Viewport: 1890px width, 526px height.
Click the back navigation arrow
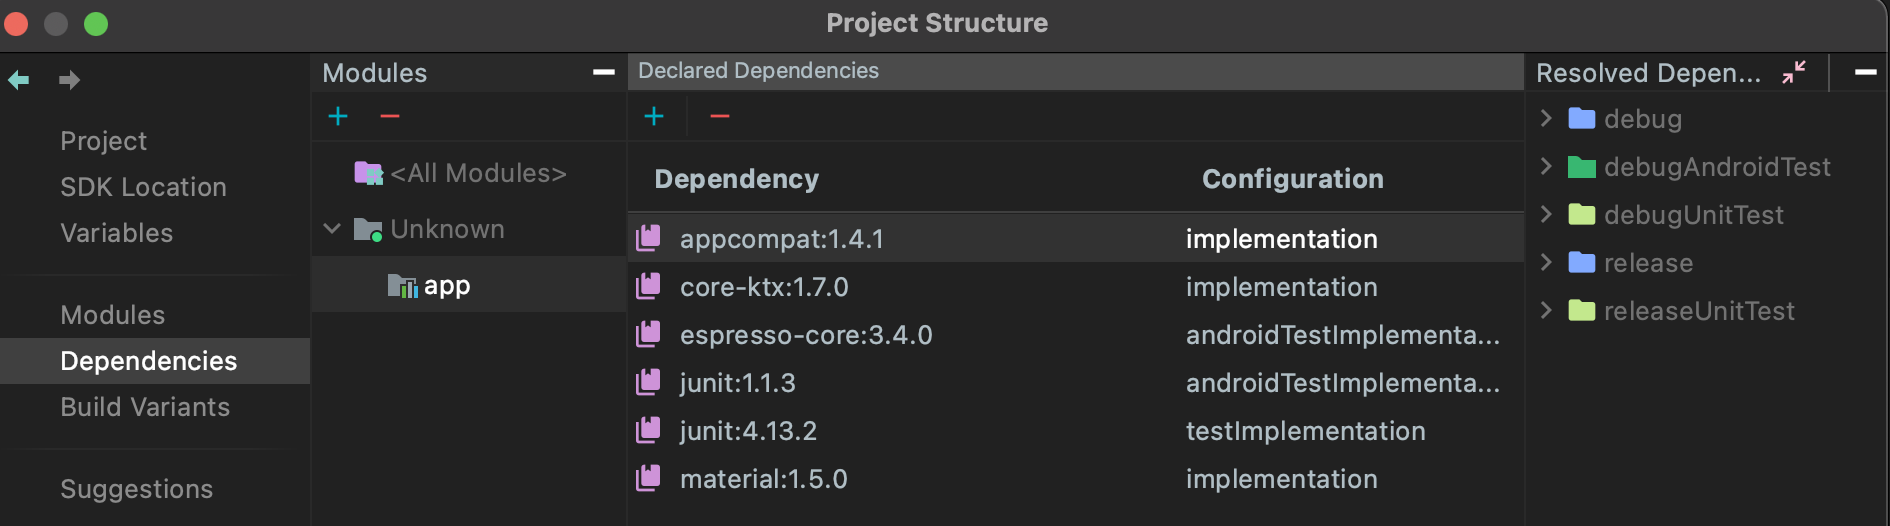coord(19,80)
